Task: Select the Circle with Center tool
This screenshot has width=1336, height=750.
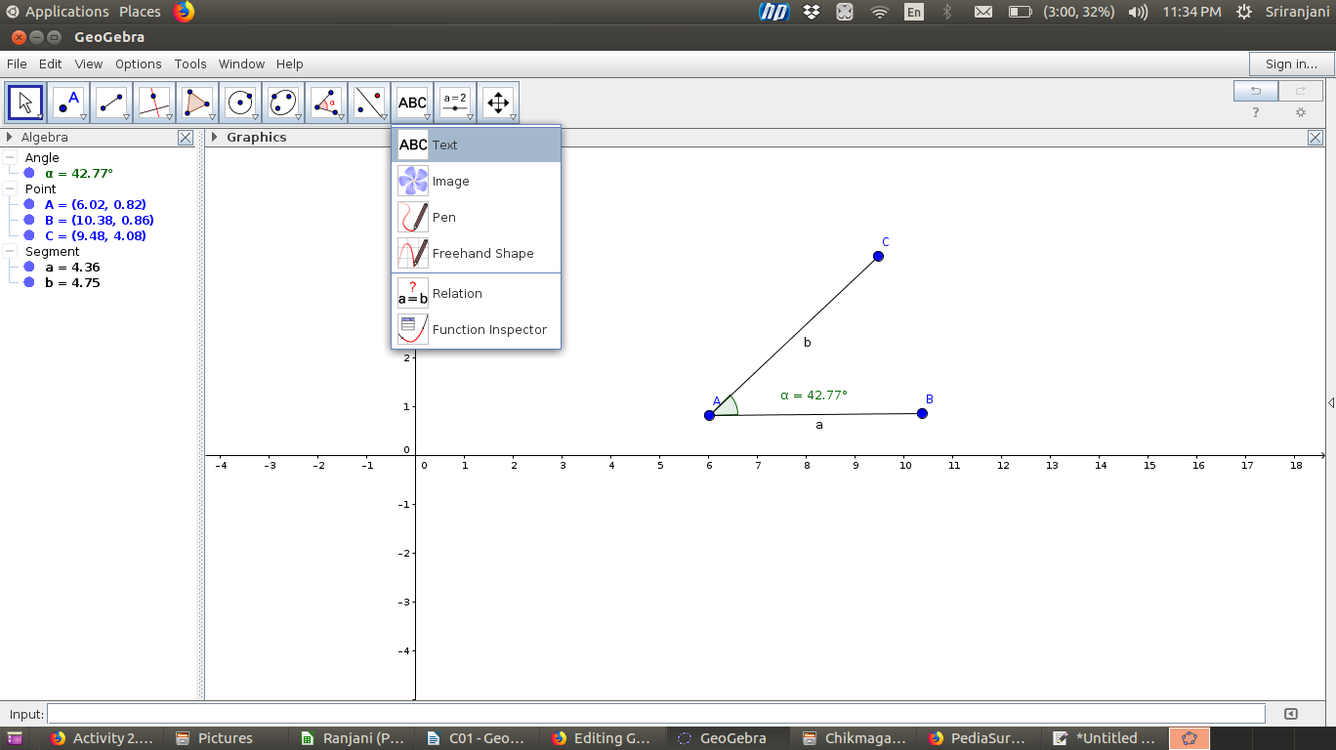Action: coord(239,101)
